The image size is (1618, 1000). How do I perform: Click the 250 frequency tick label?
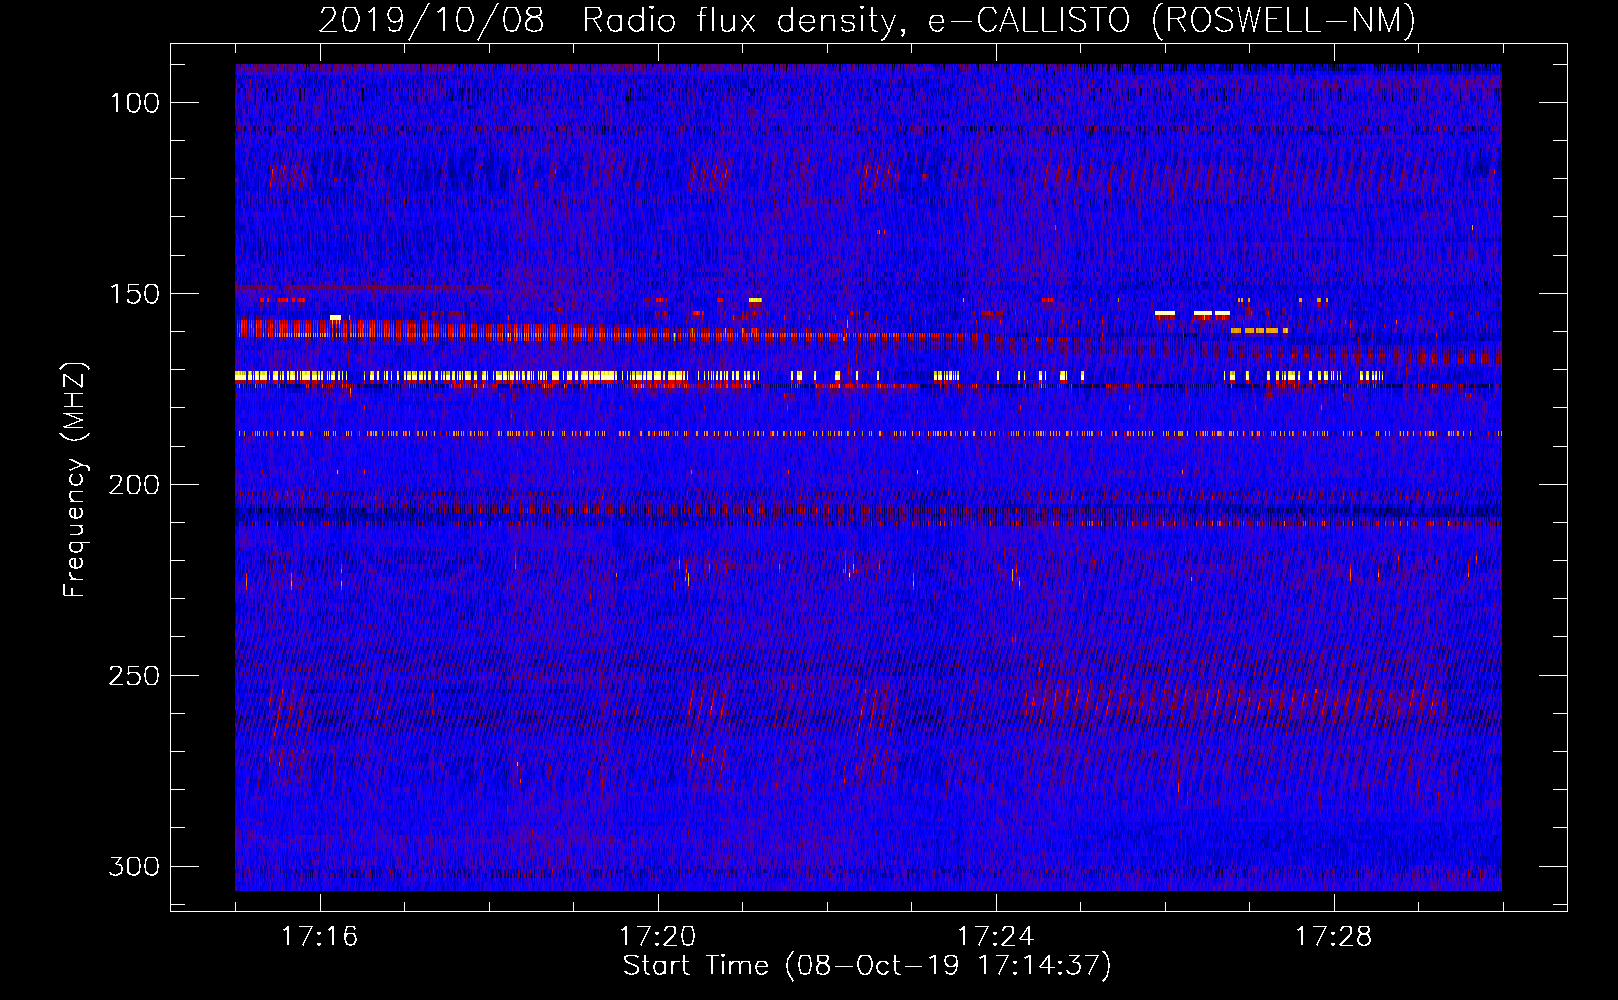point(134,676)
